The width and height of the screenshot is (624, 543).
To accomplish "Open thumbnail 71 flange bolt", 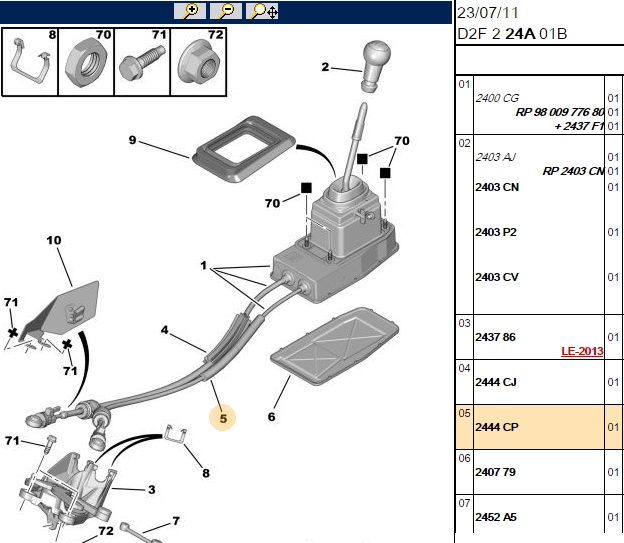I will (142, 62).
